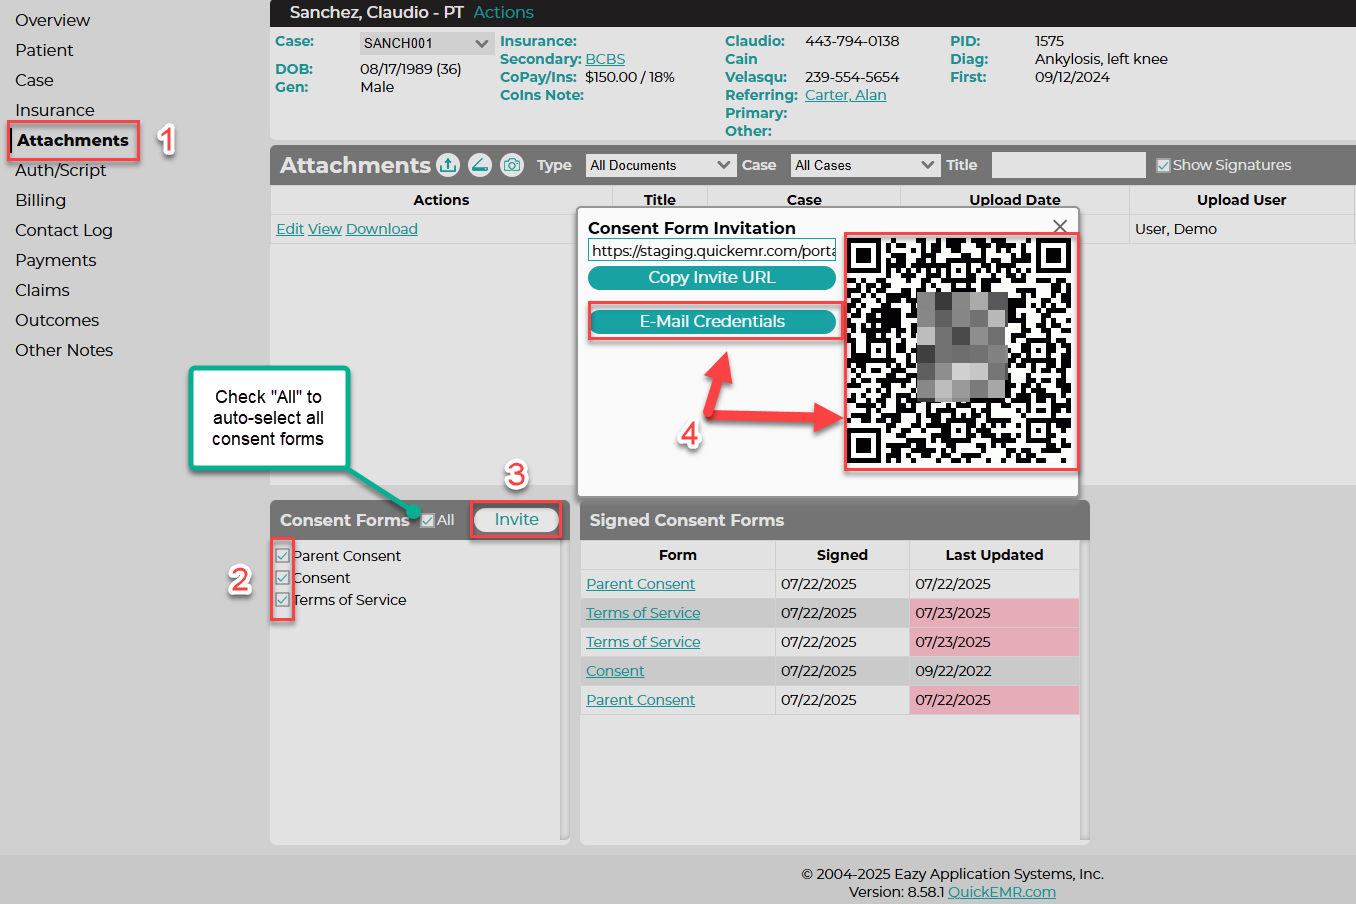Viewport: 1356px width, 904px height.
Task: Open the Insurance section
Action: [x=55, y=110]
